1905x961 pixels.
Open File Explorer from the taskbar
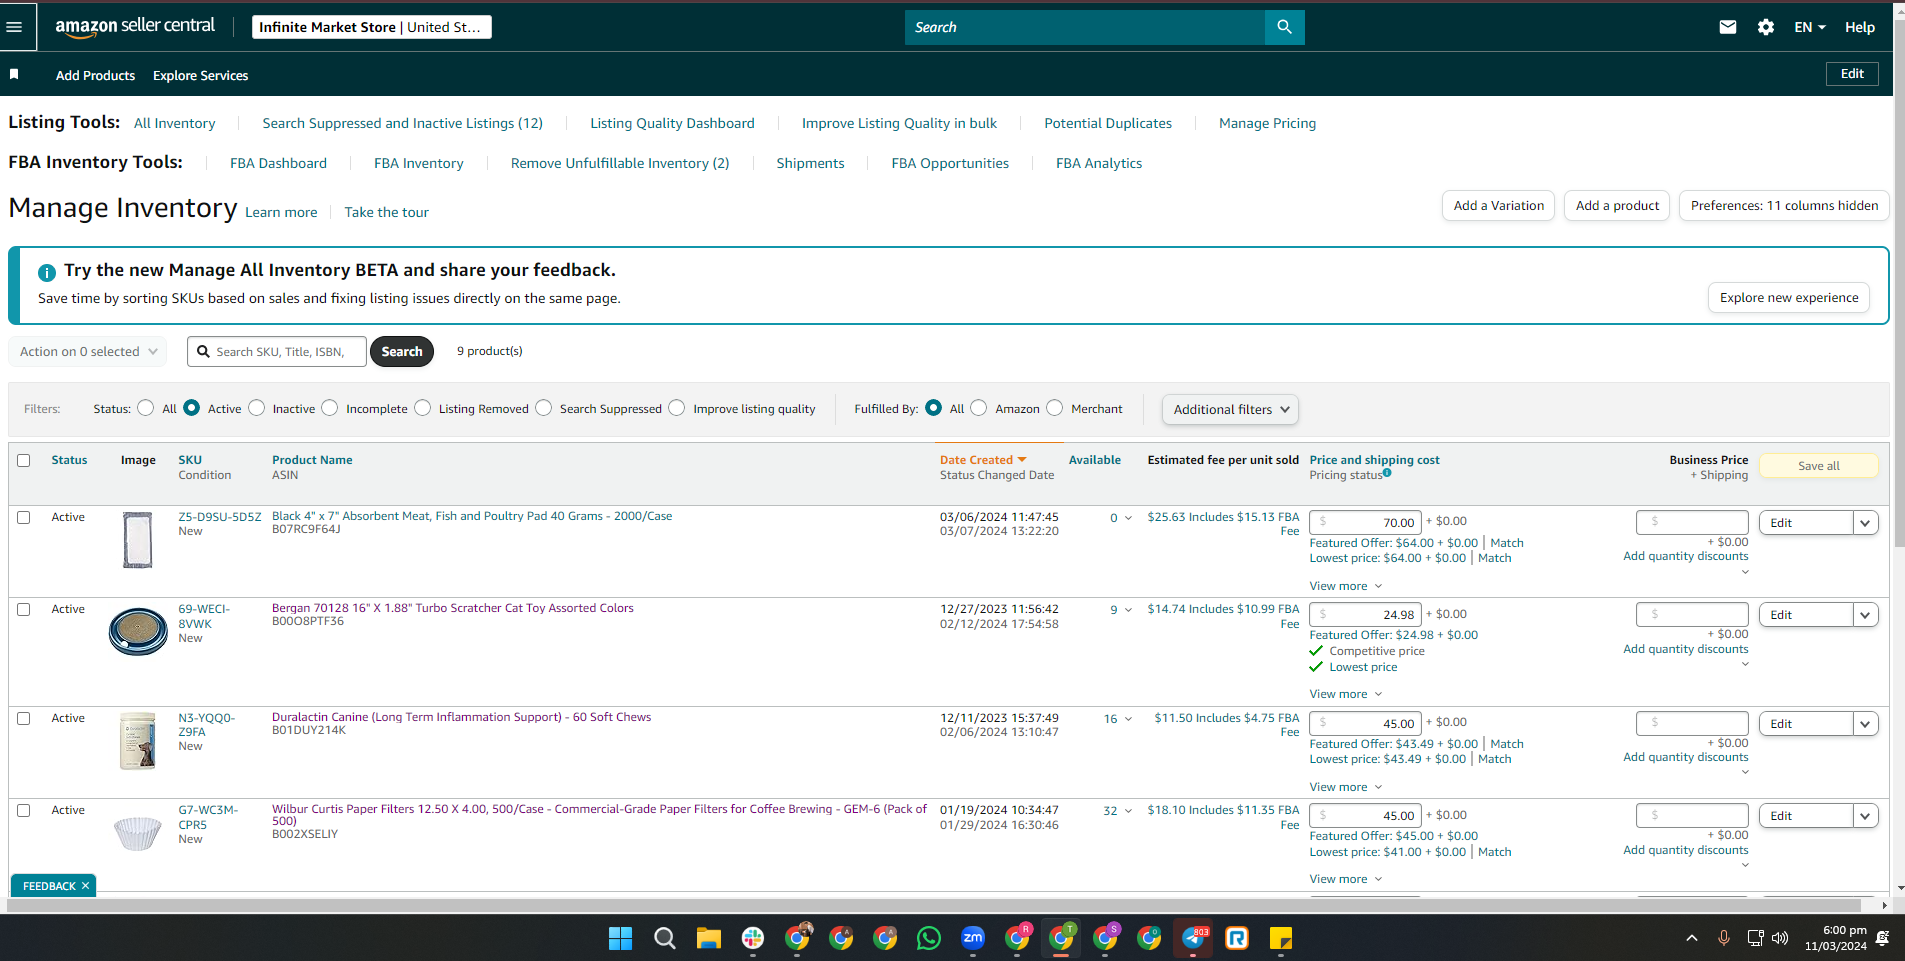click(709, 938)
